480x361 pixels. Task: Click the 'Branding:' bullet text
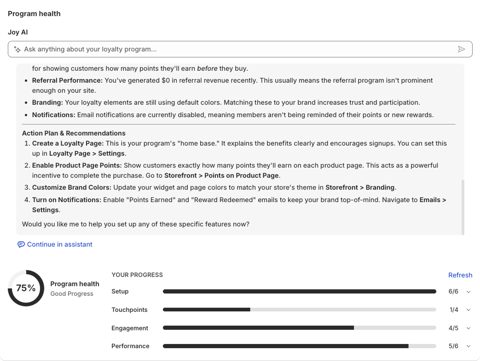[47, 102]
